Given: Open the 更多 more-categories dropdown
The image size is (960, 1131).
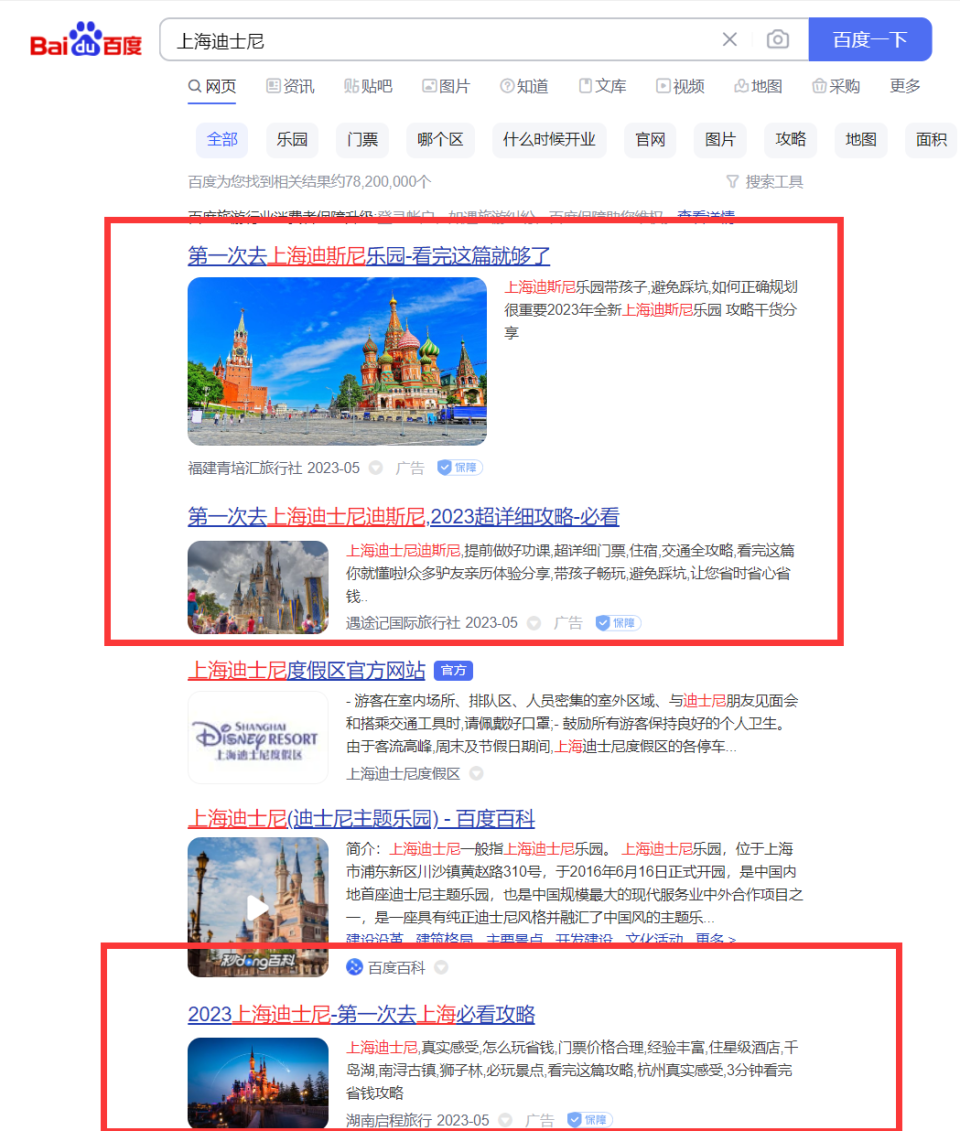Looking at the screenshot, I should pos(904,86).
